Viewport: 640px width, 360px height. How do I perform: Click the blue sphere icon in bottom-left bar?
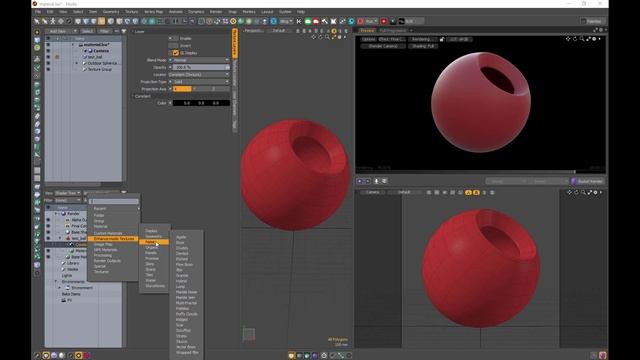point(54,356)
